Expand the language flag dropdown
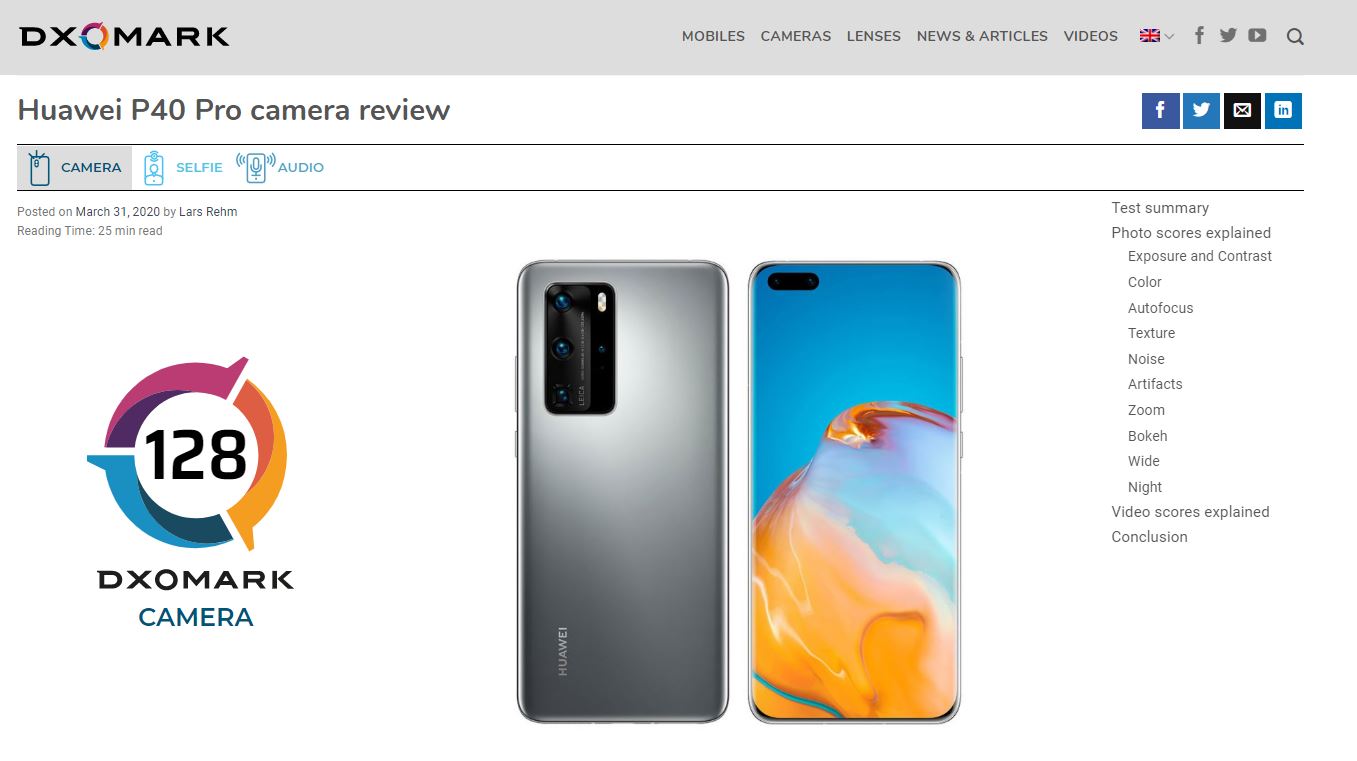1357x761 pixels. 1157,36
